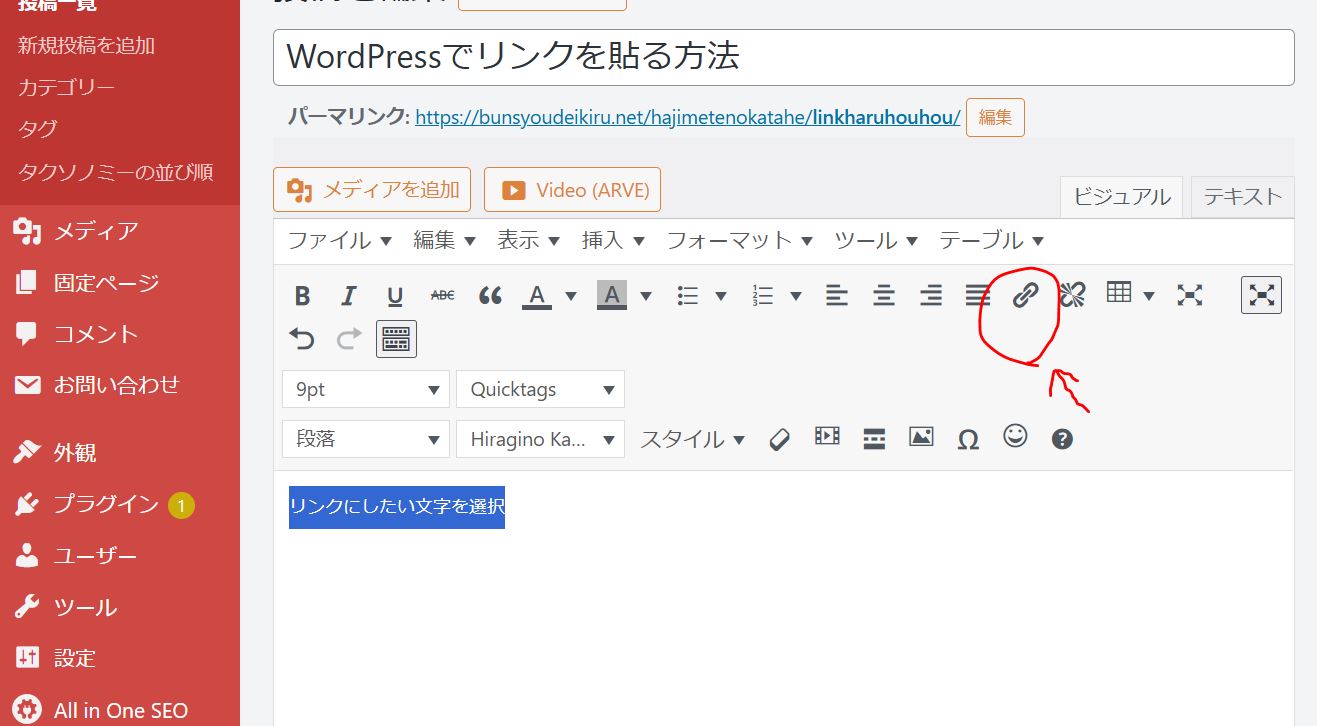Open the Quicktags dropdown
Viewport: 1317px width, 726px height.
pyautogui.click(x=540, y=390)
